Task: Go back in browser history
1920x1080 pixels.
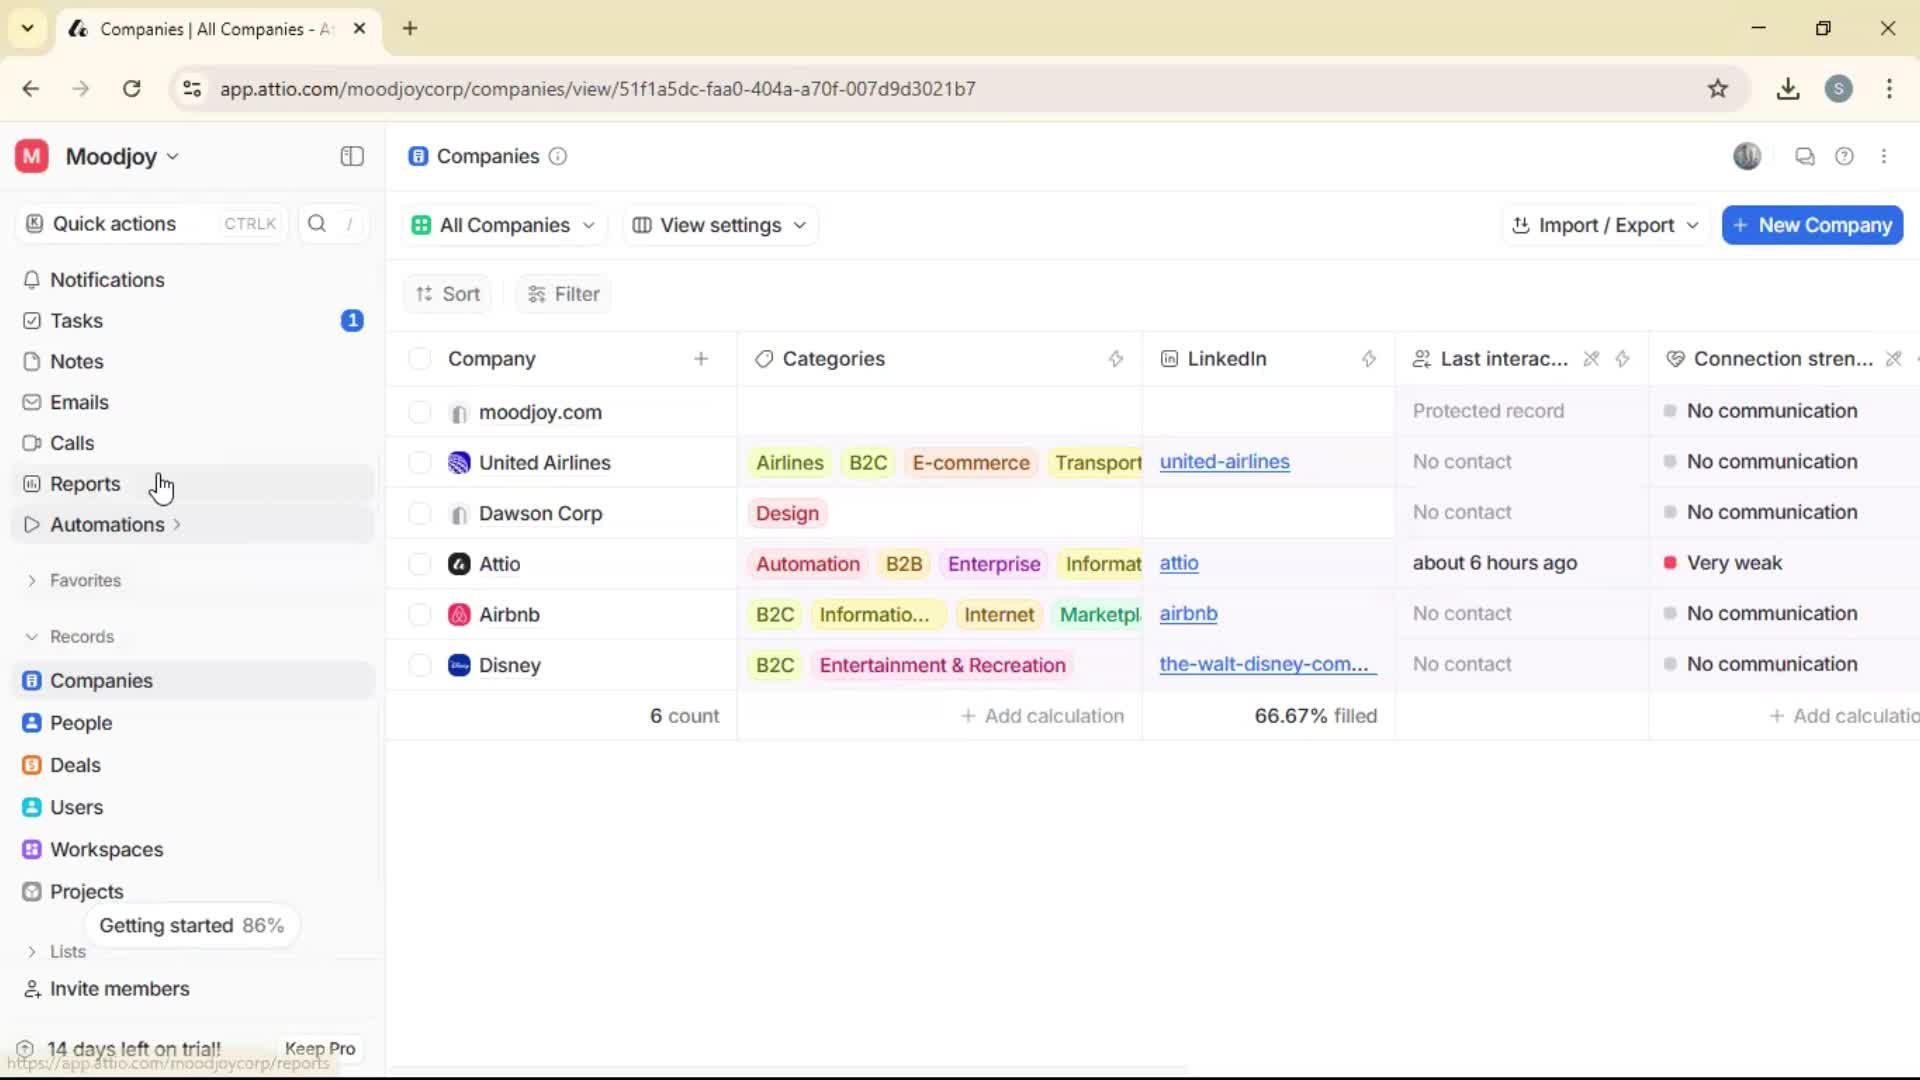Action: (31, 89)
